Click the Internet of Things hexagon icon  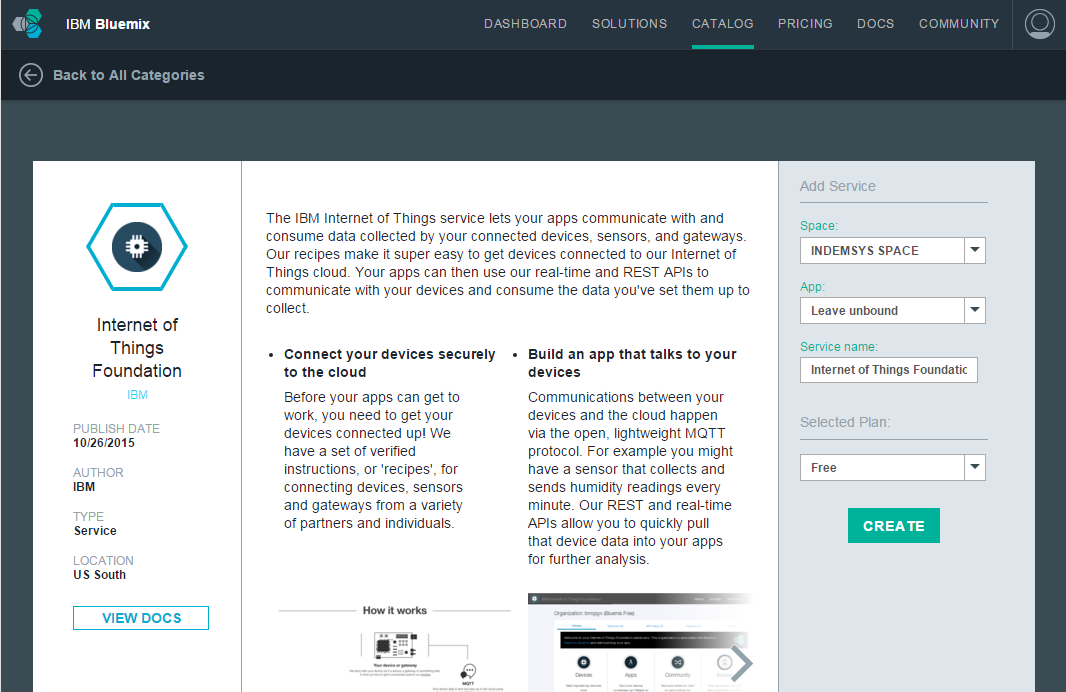(137, 247)
